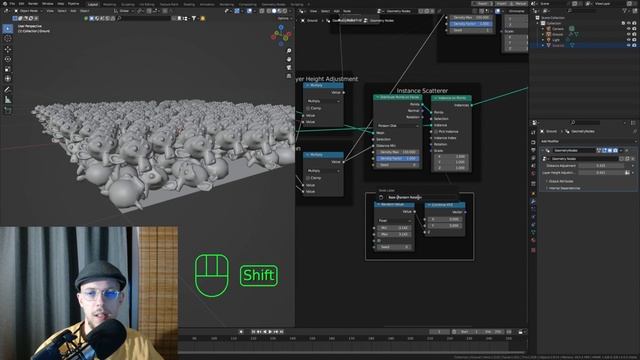Open the Edit menu
The width and height of the screenshot is (640, 360).
coord(21,4)
